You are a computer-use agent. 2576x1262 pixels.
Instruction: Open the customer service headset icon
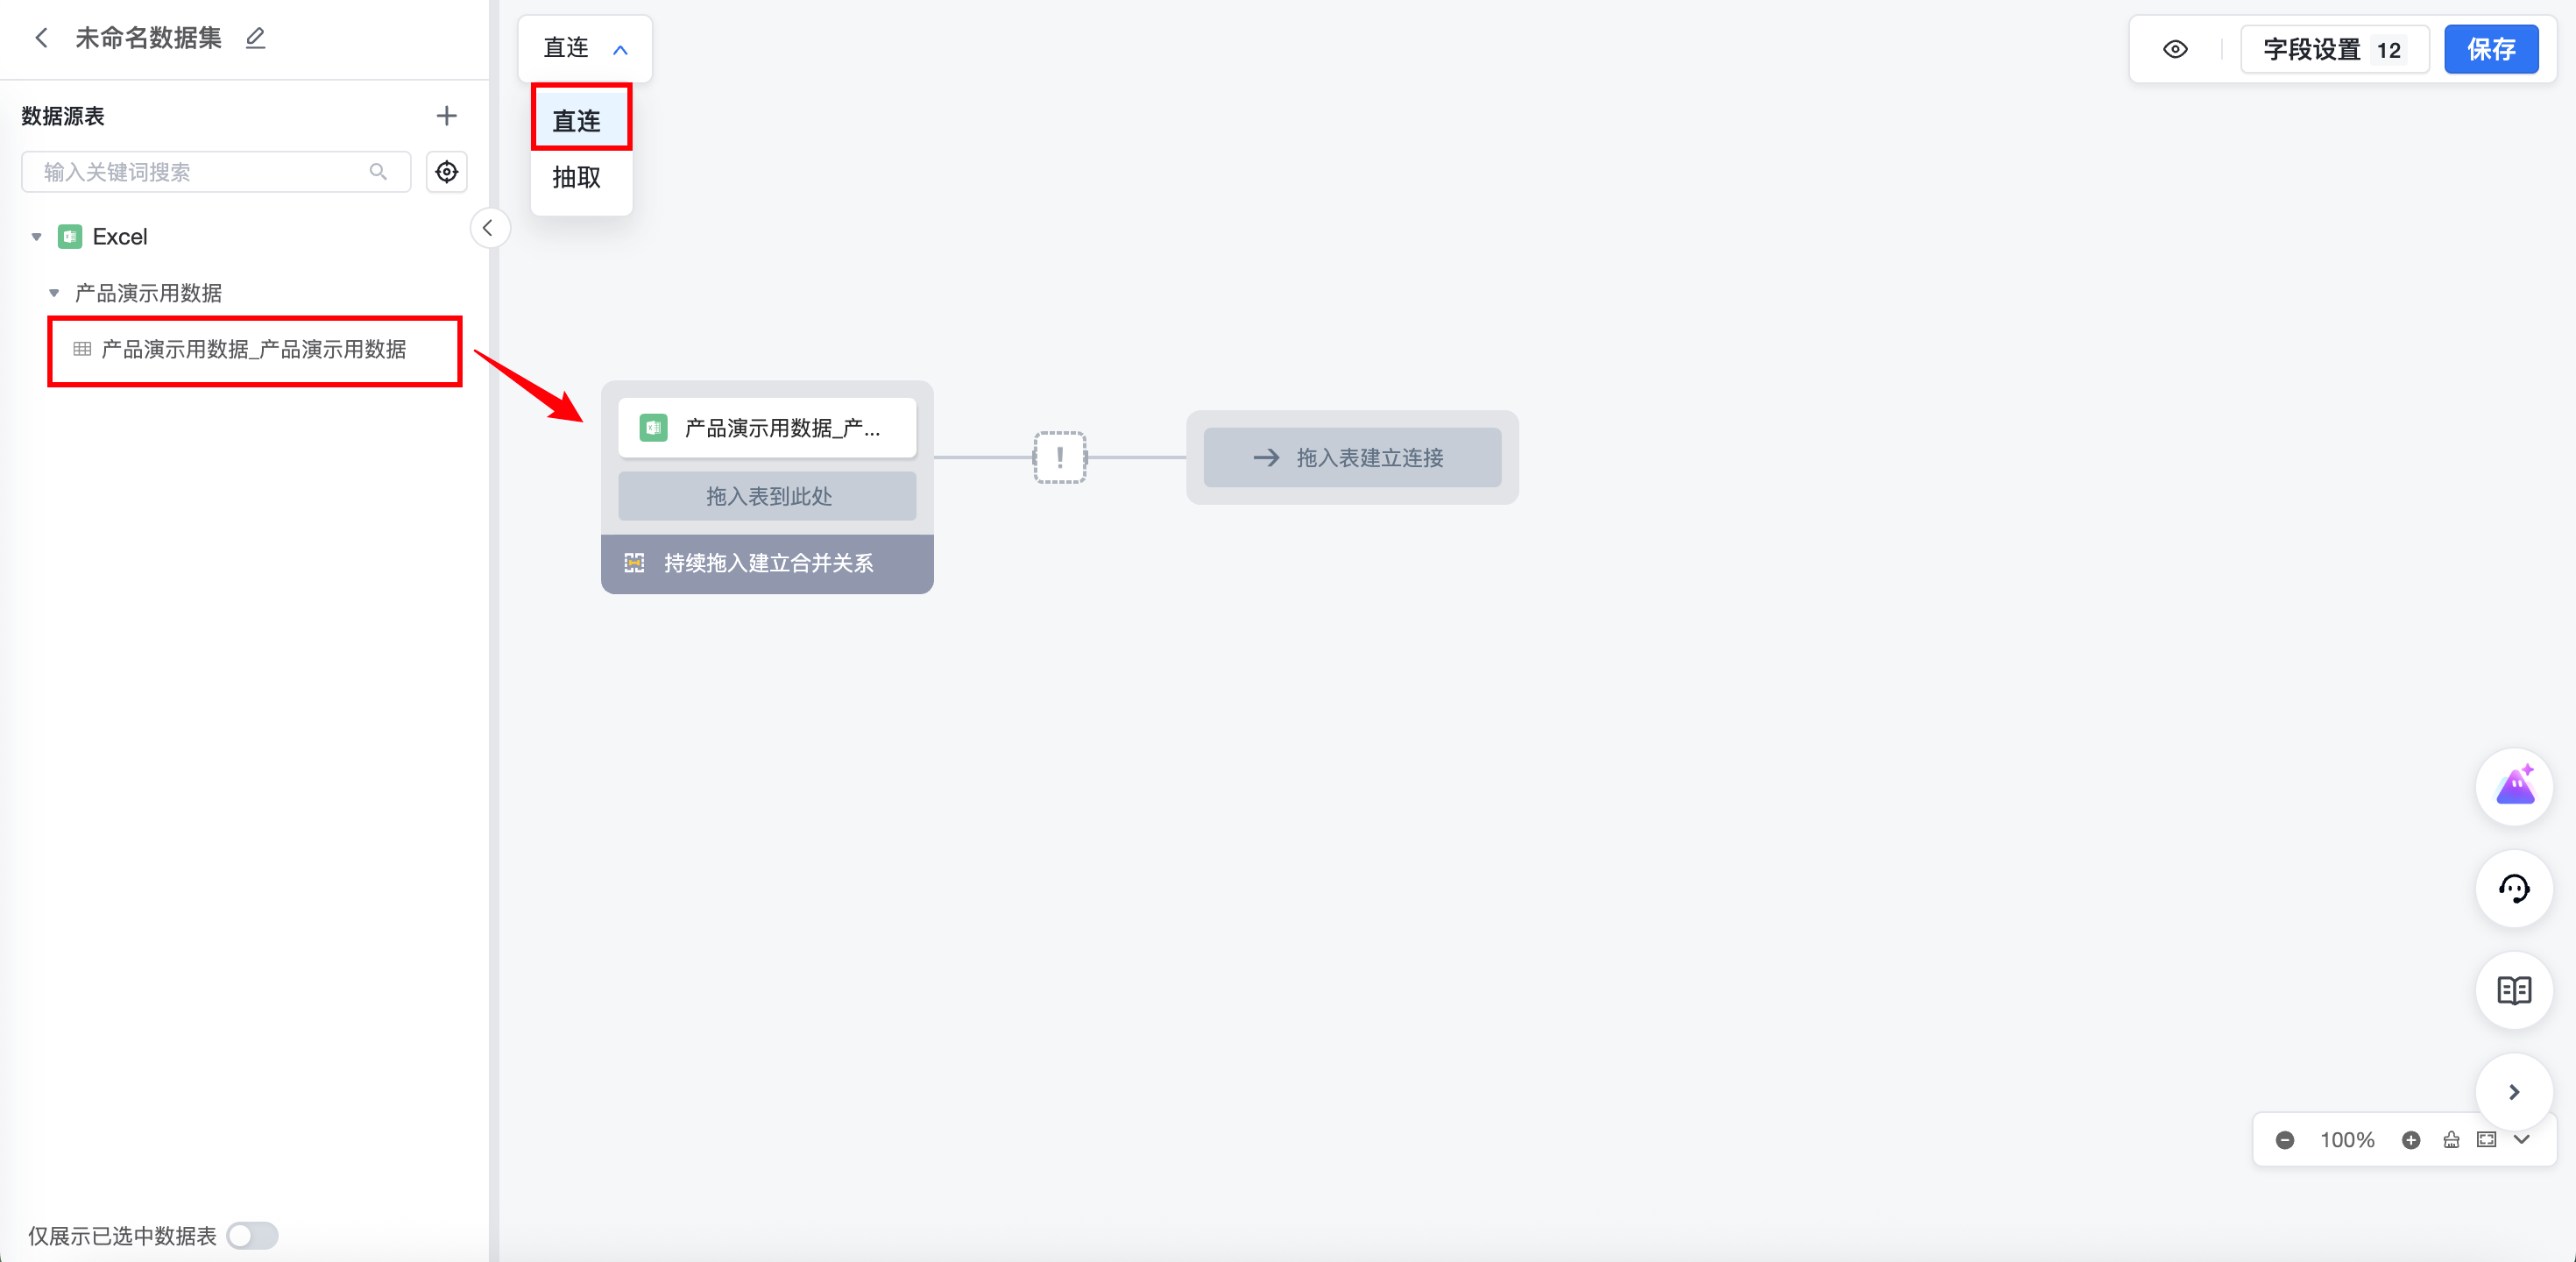pos(2514,888)
